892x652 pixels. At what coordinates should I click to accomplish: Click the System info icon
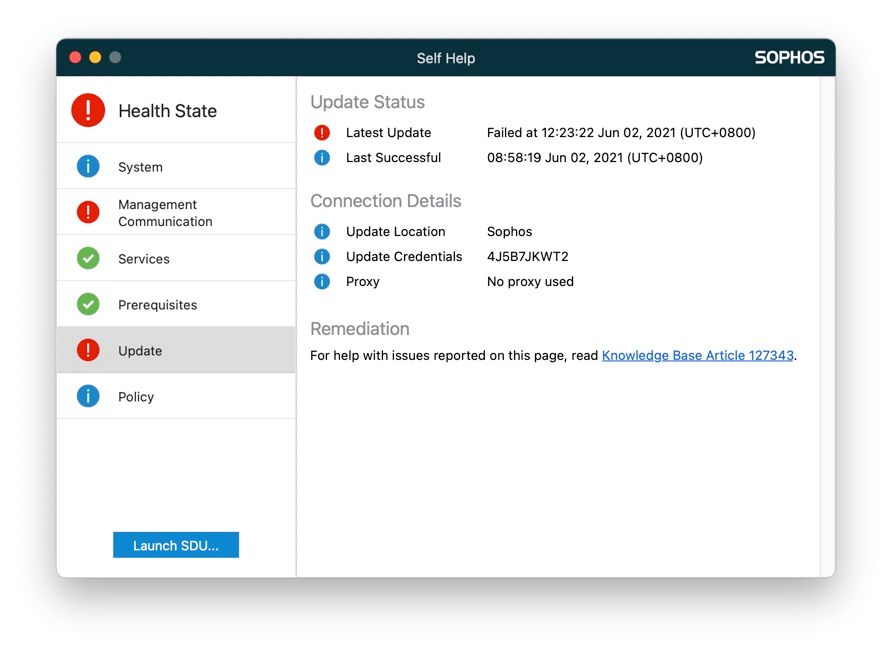point(89,166)
